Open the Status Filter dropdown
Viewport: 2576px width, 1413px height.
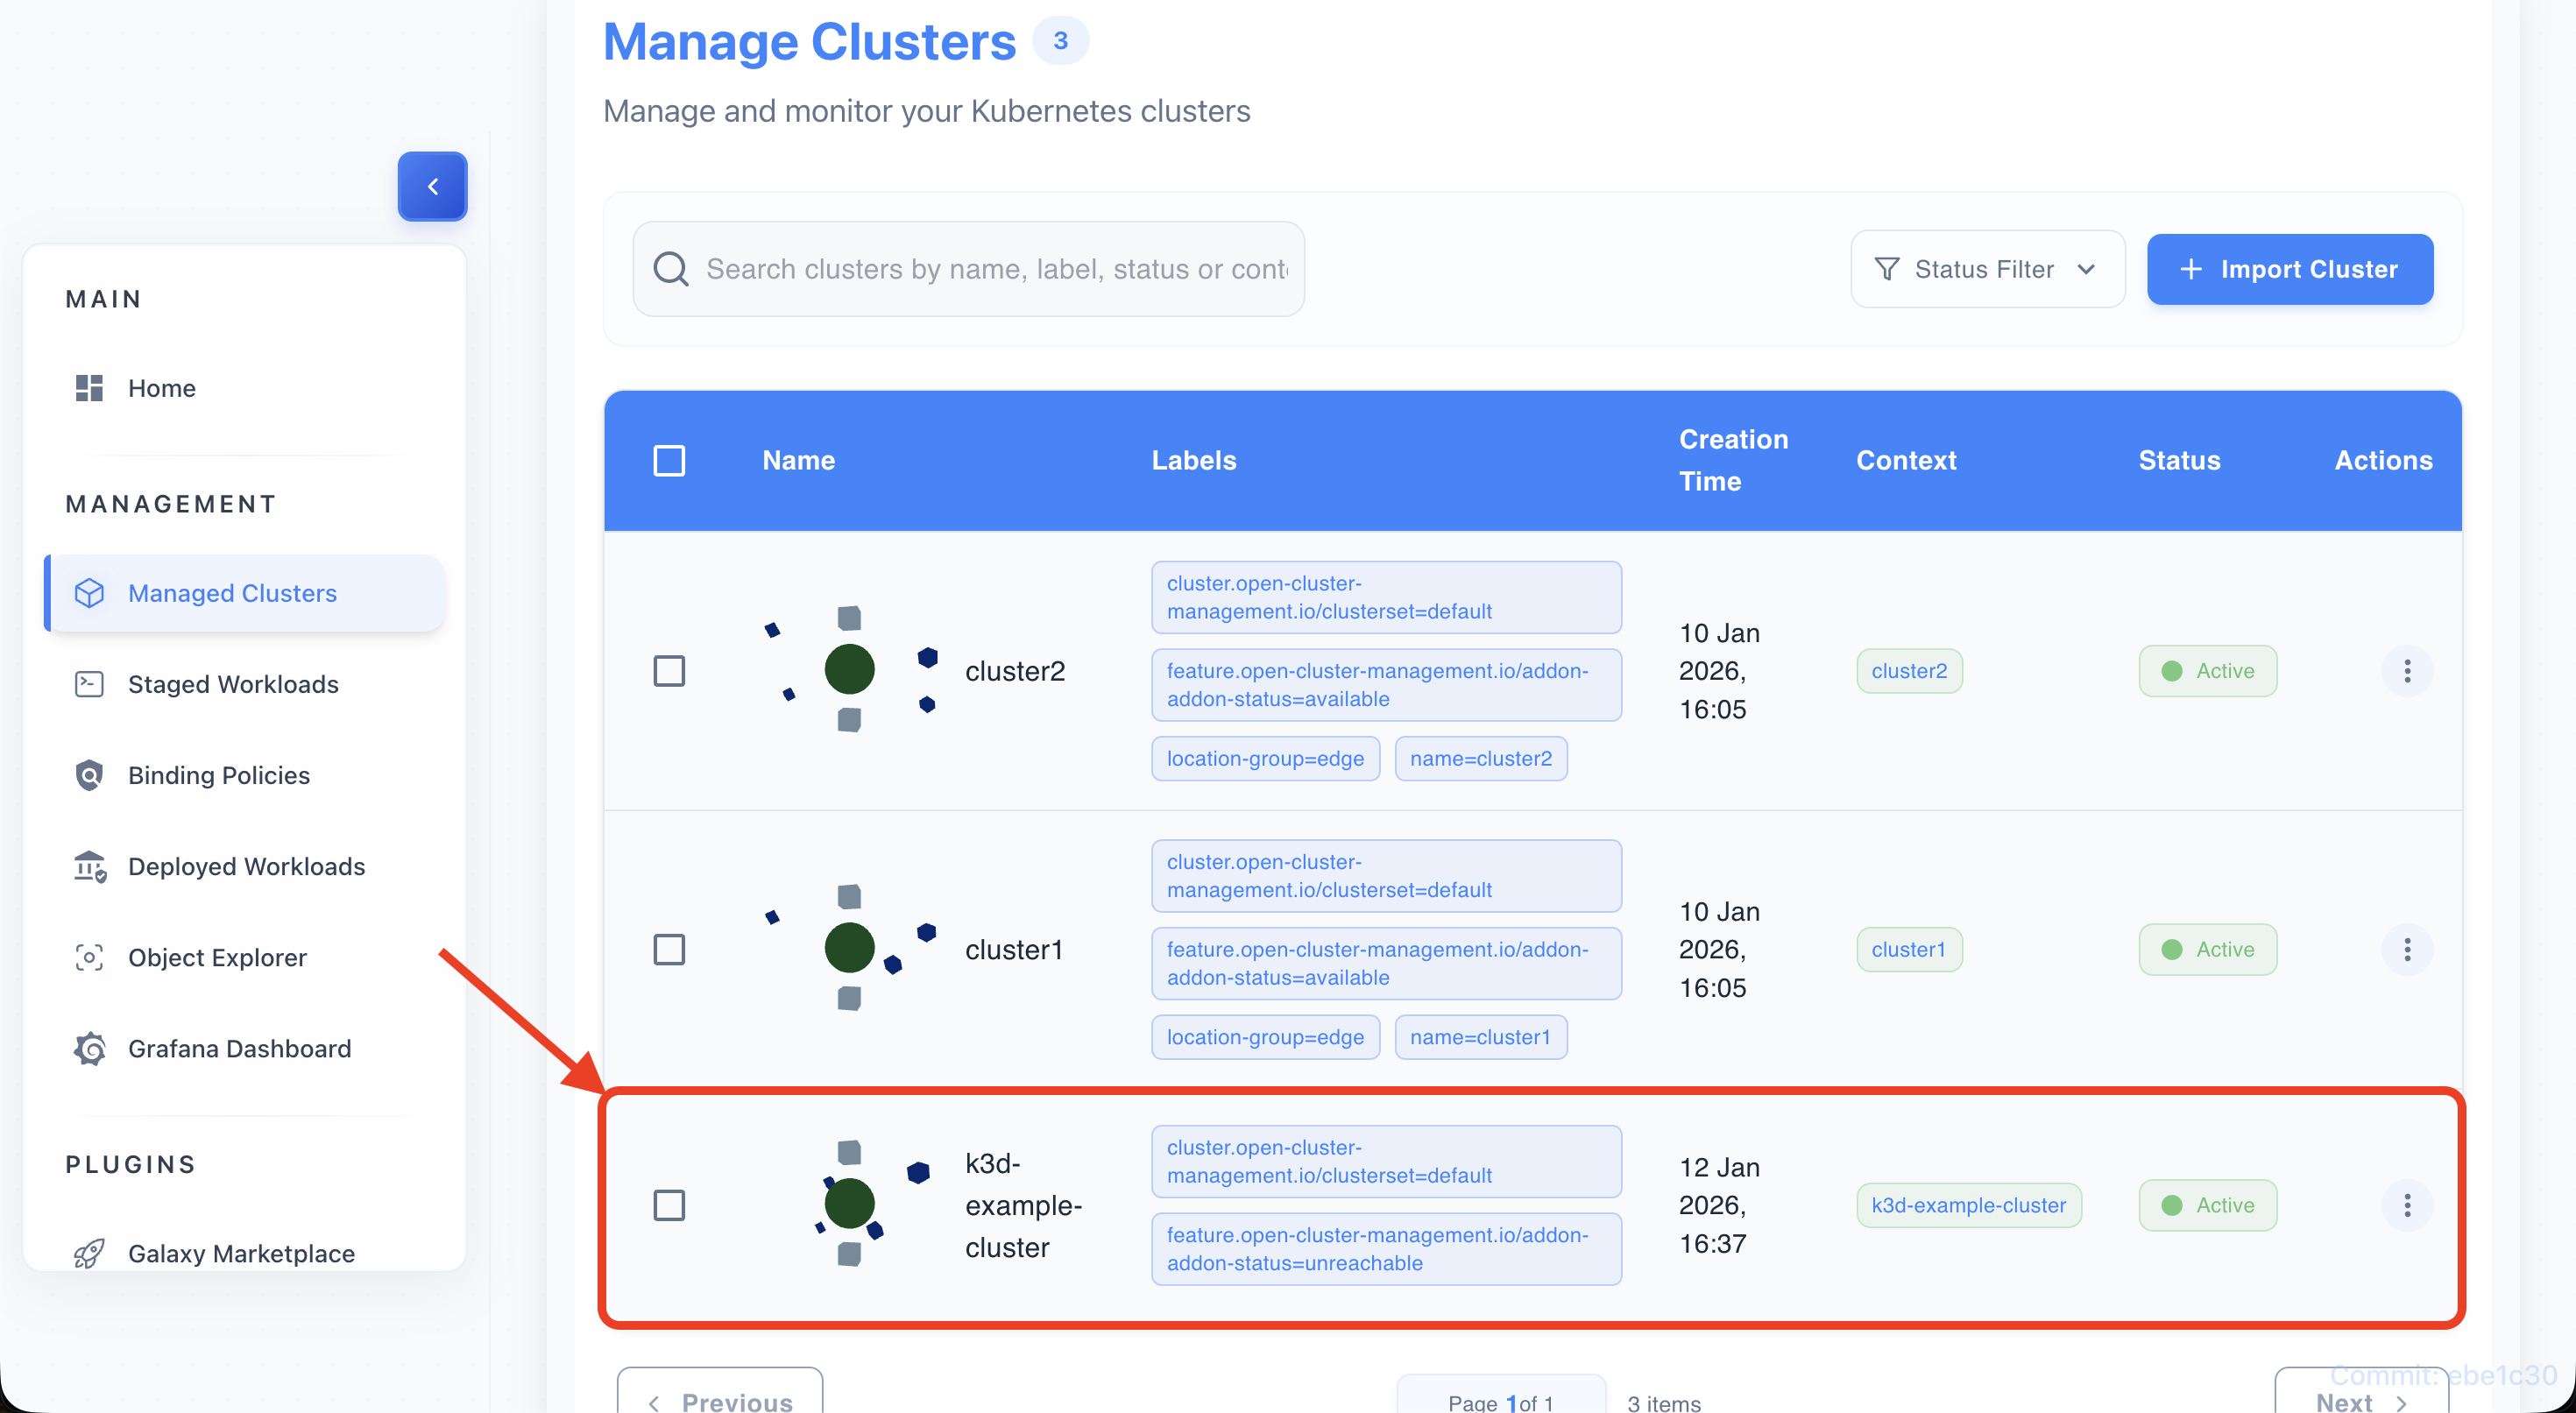click(1987, 269)
